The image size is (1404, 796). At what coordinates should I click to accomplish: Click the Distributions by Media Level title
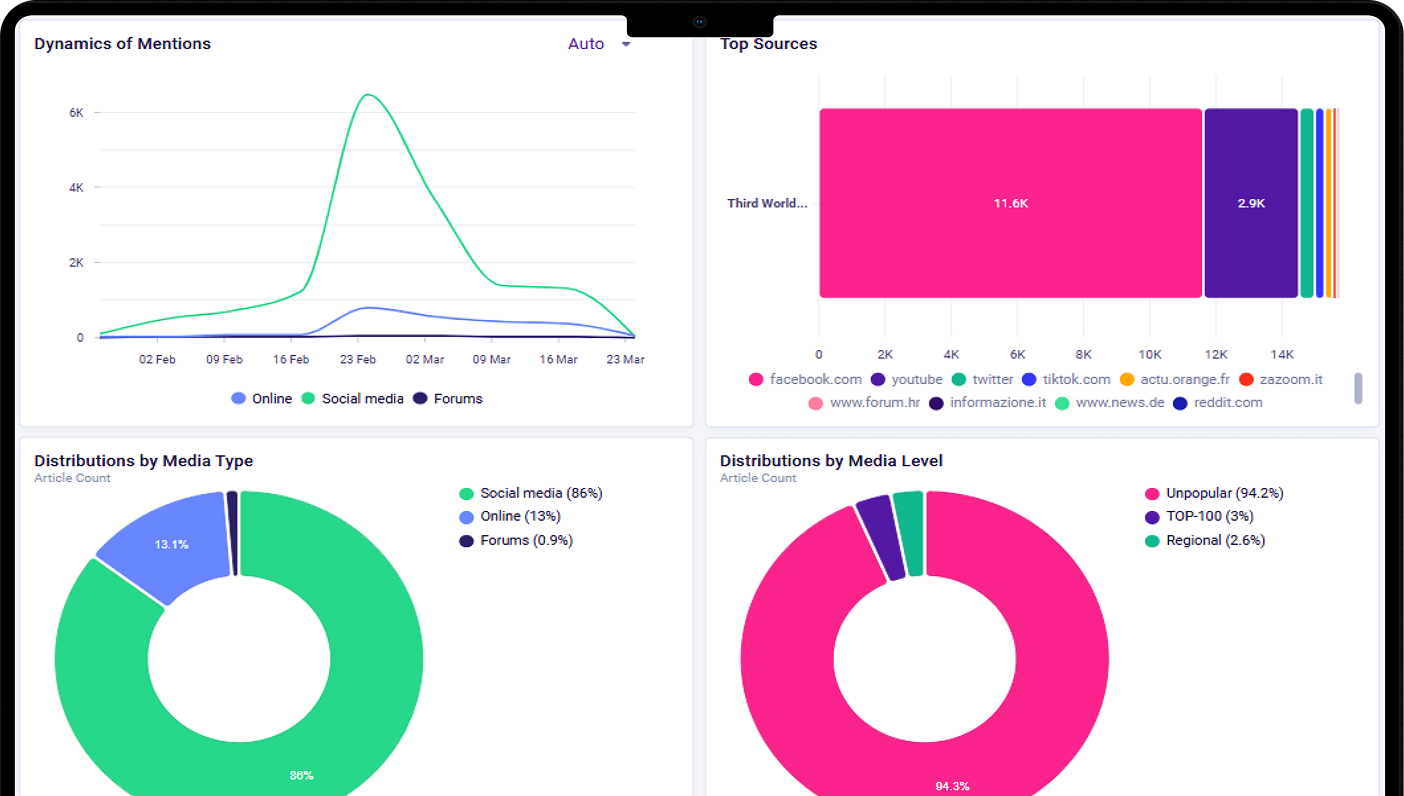[x=831, y=461]
